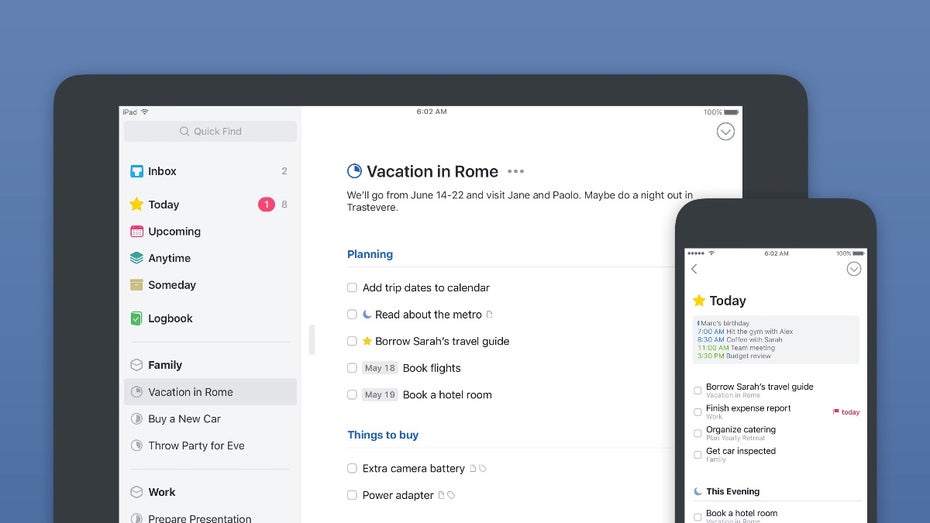This screenshot has width=930, height=523.
Task: Click the red badge on Today
Action: tap(266, 205)
